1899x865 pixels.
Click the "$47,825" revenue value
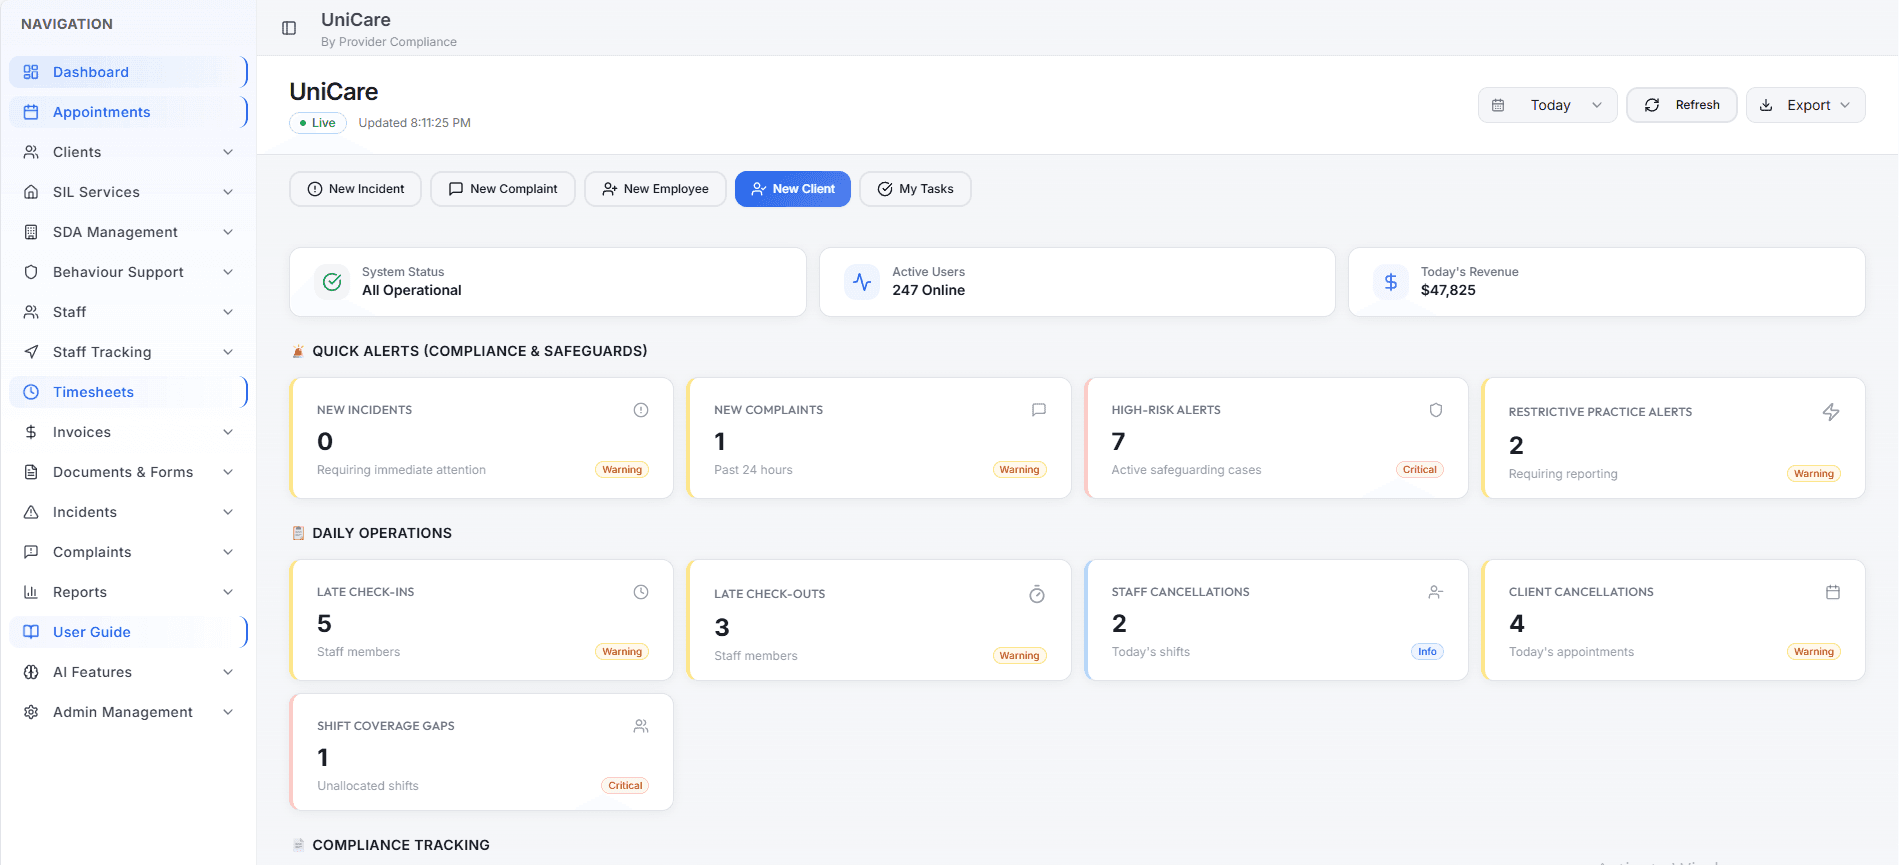pyautogui.click(x=1448, y=290)
